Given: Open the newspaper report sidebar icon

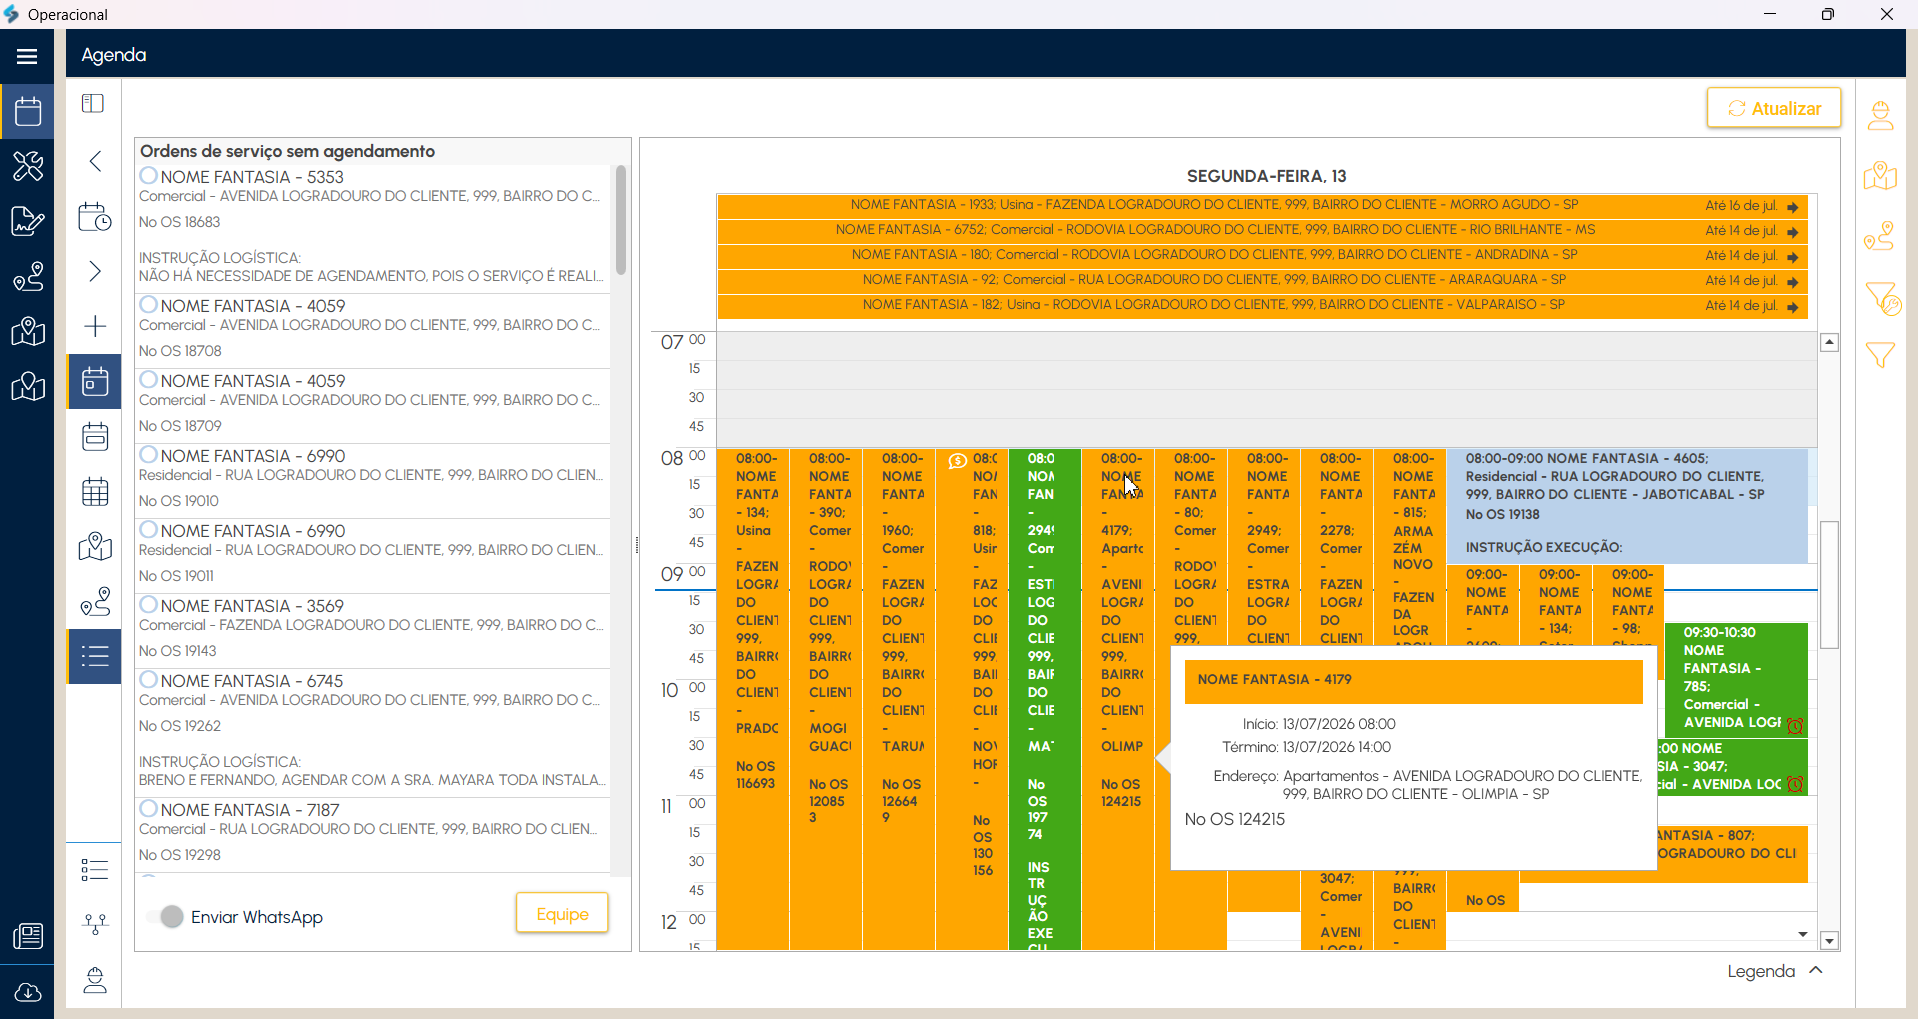Looking at the screenshot, I should pos(27,936).
